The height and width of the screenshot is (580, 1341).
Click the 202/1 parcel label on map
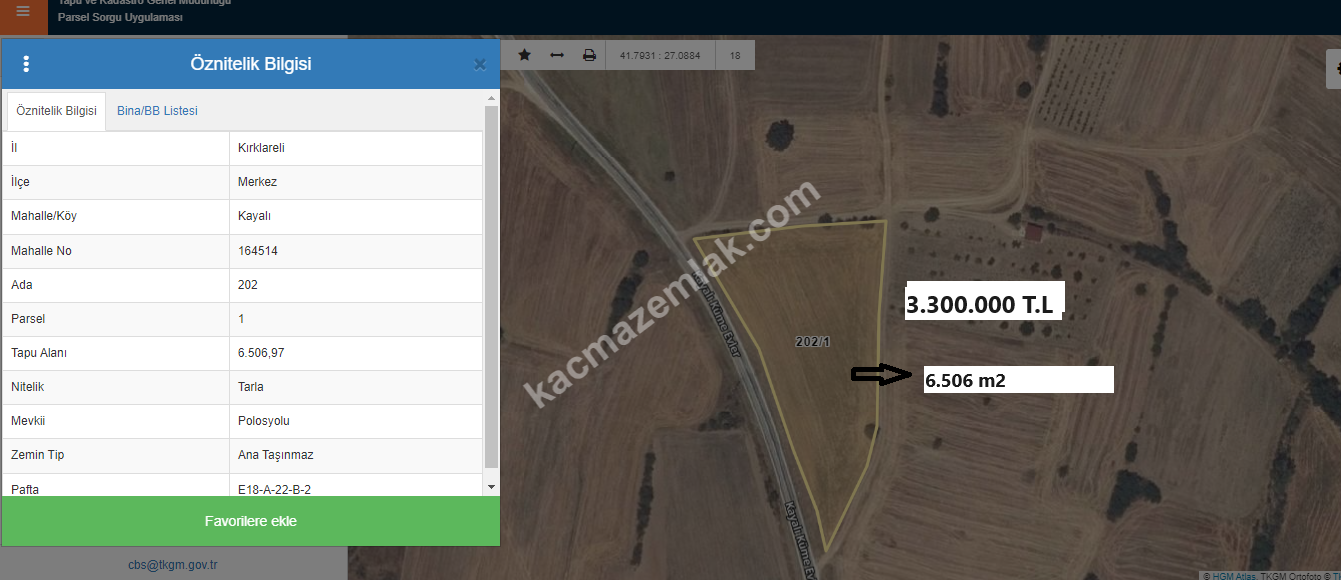point(813,342)
